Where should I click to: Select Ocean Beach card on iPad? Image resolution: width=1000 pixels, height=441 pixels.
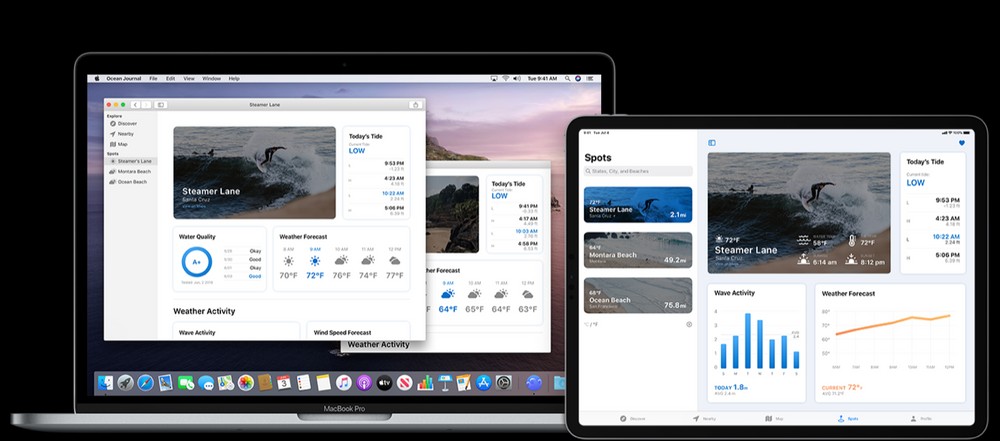pyautogui.click(x=638, y=295)
